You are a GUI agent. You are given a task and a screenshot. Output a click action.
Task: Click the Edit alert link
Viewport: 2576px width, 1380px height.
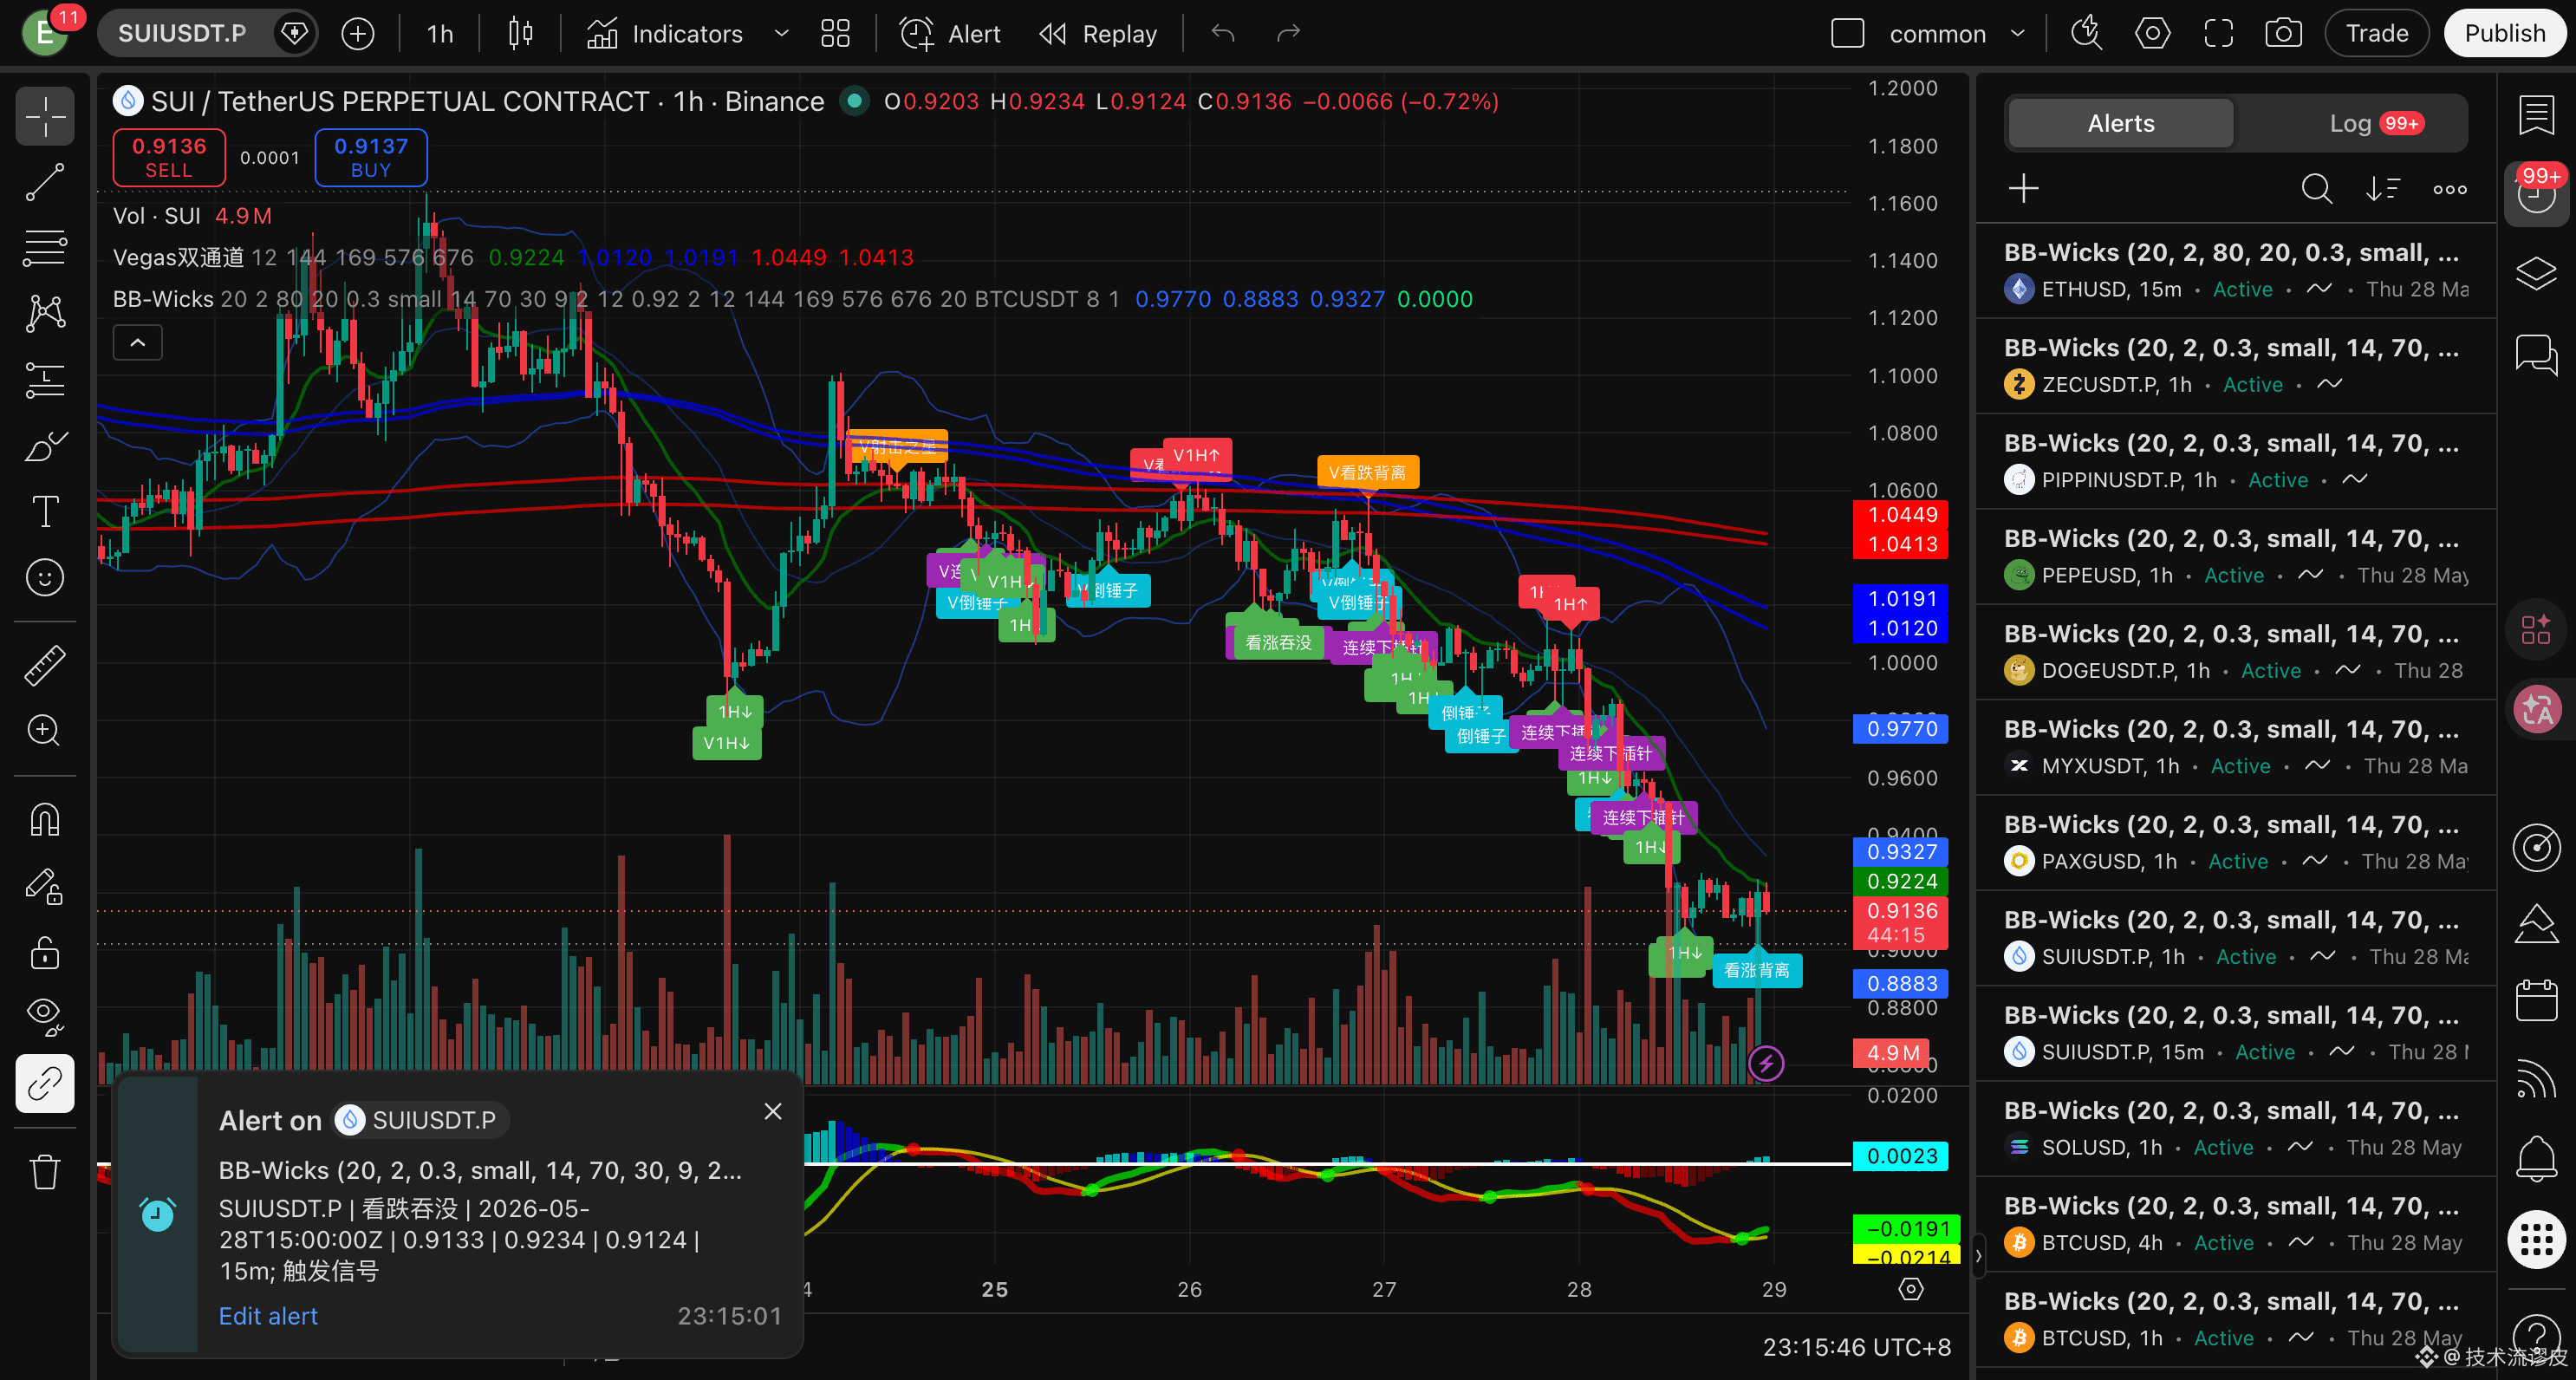coord(268,1316)
